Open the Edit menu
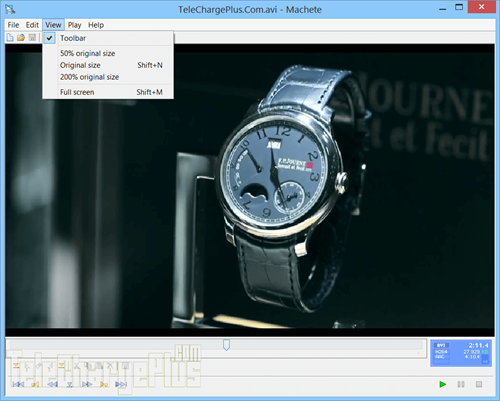 (x=32, y=25)
